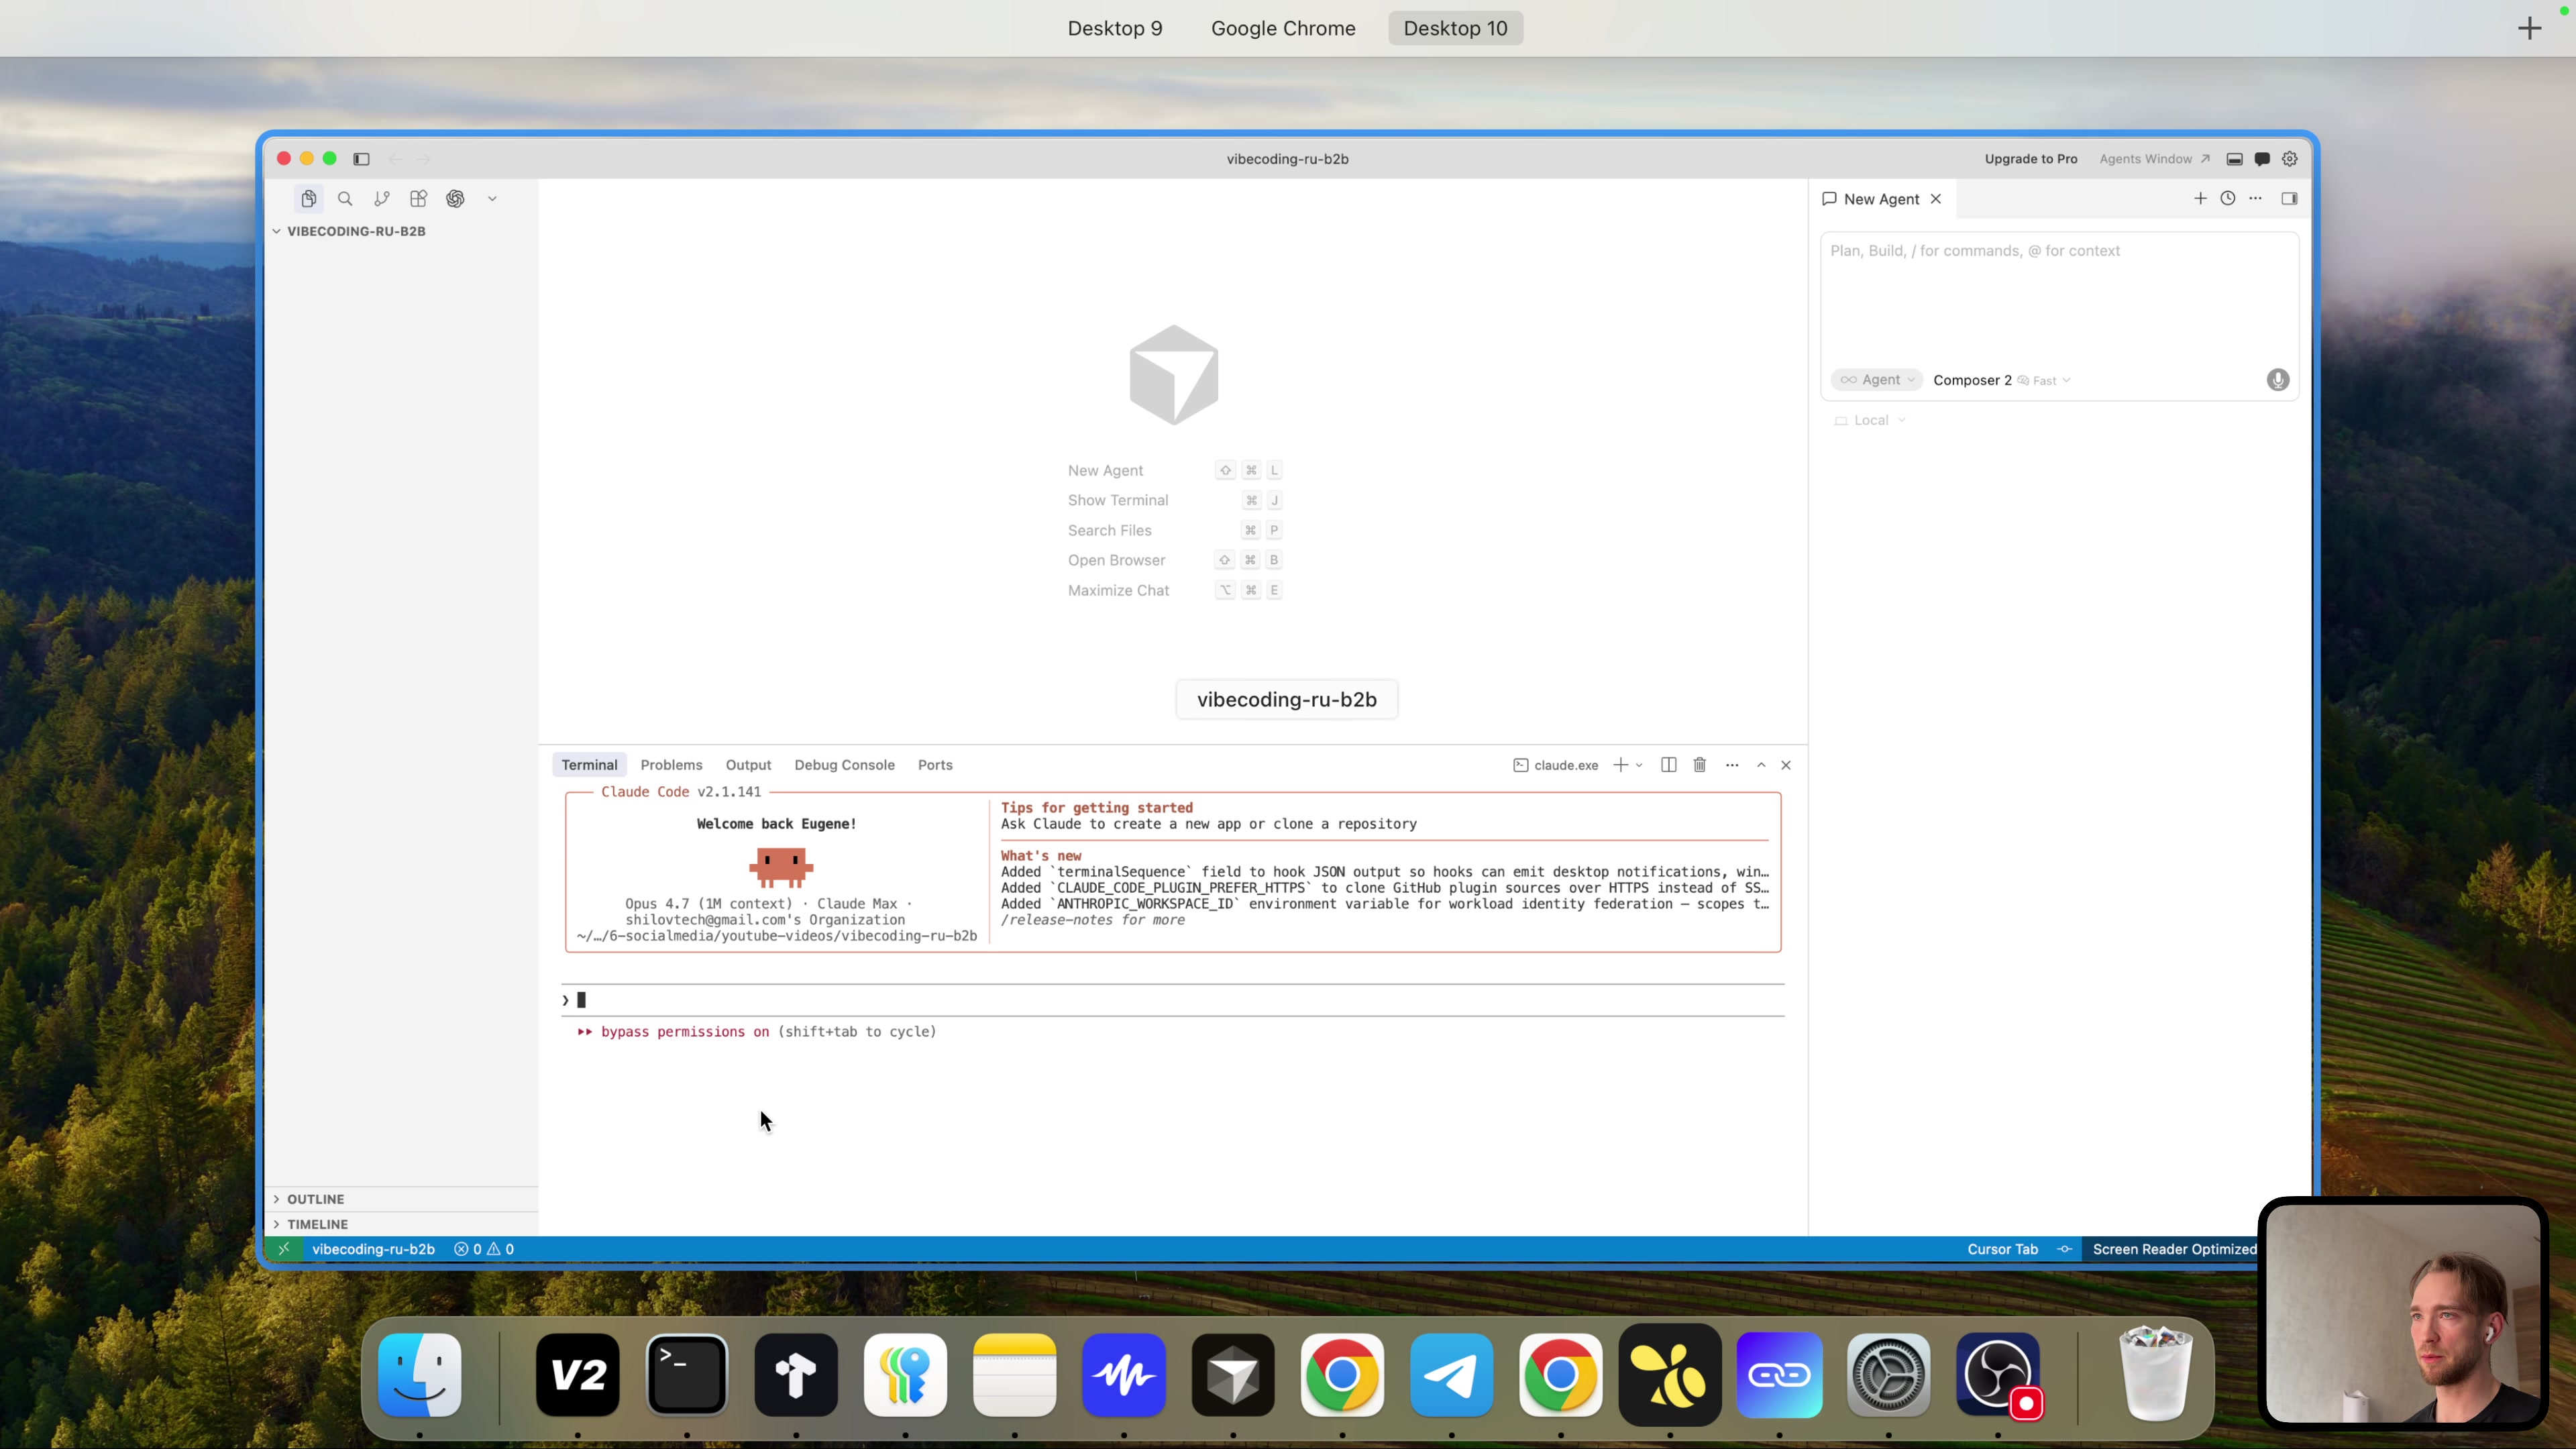Switch to the Debug Console tab
This screenshot has width=2576, height=1449.
844,765
